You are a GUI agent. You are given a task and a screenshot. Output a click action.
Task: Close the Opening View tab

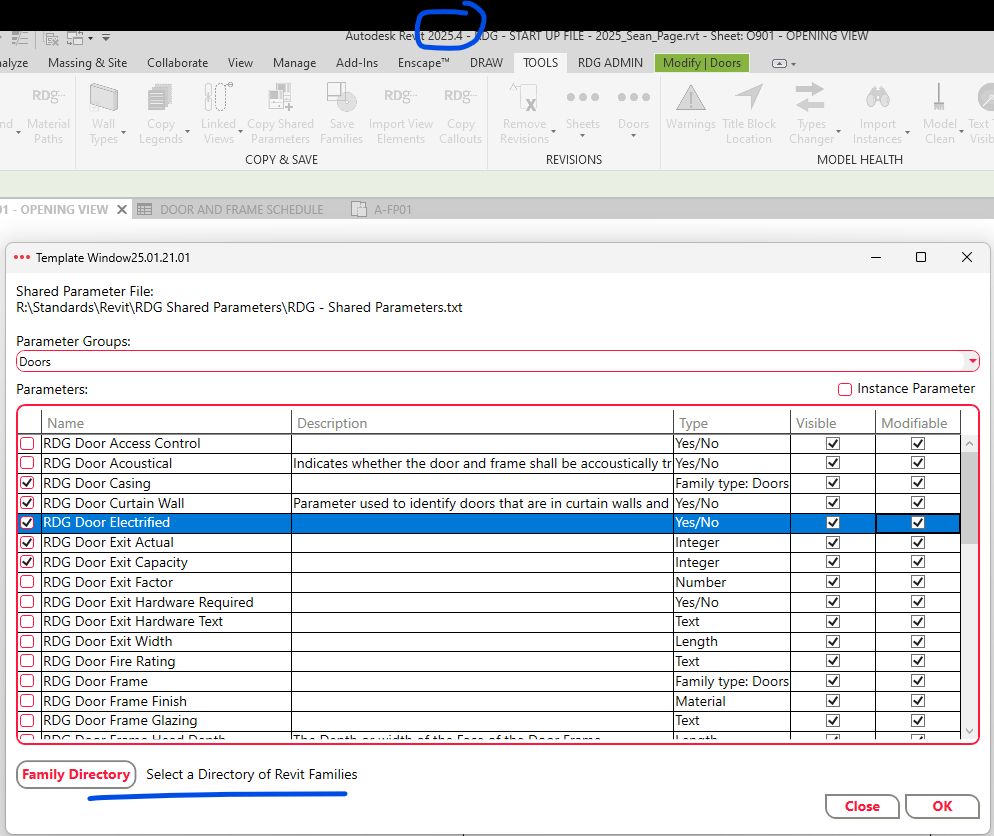coord(122,209)
